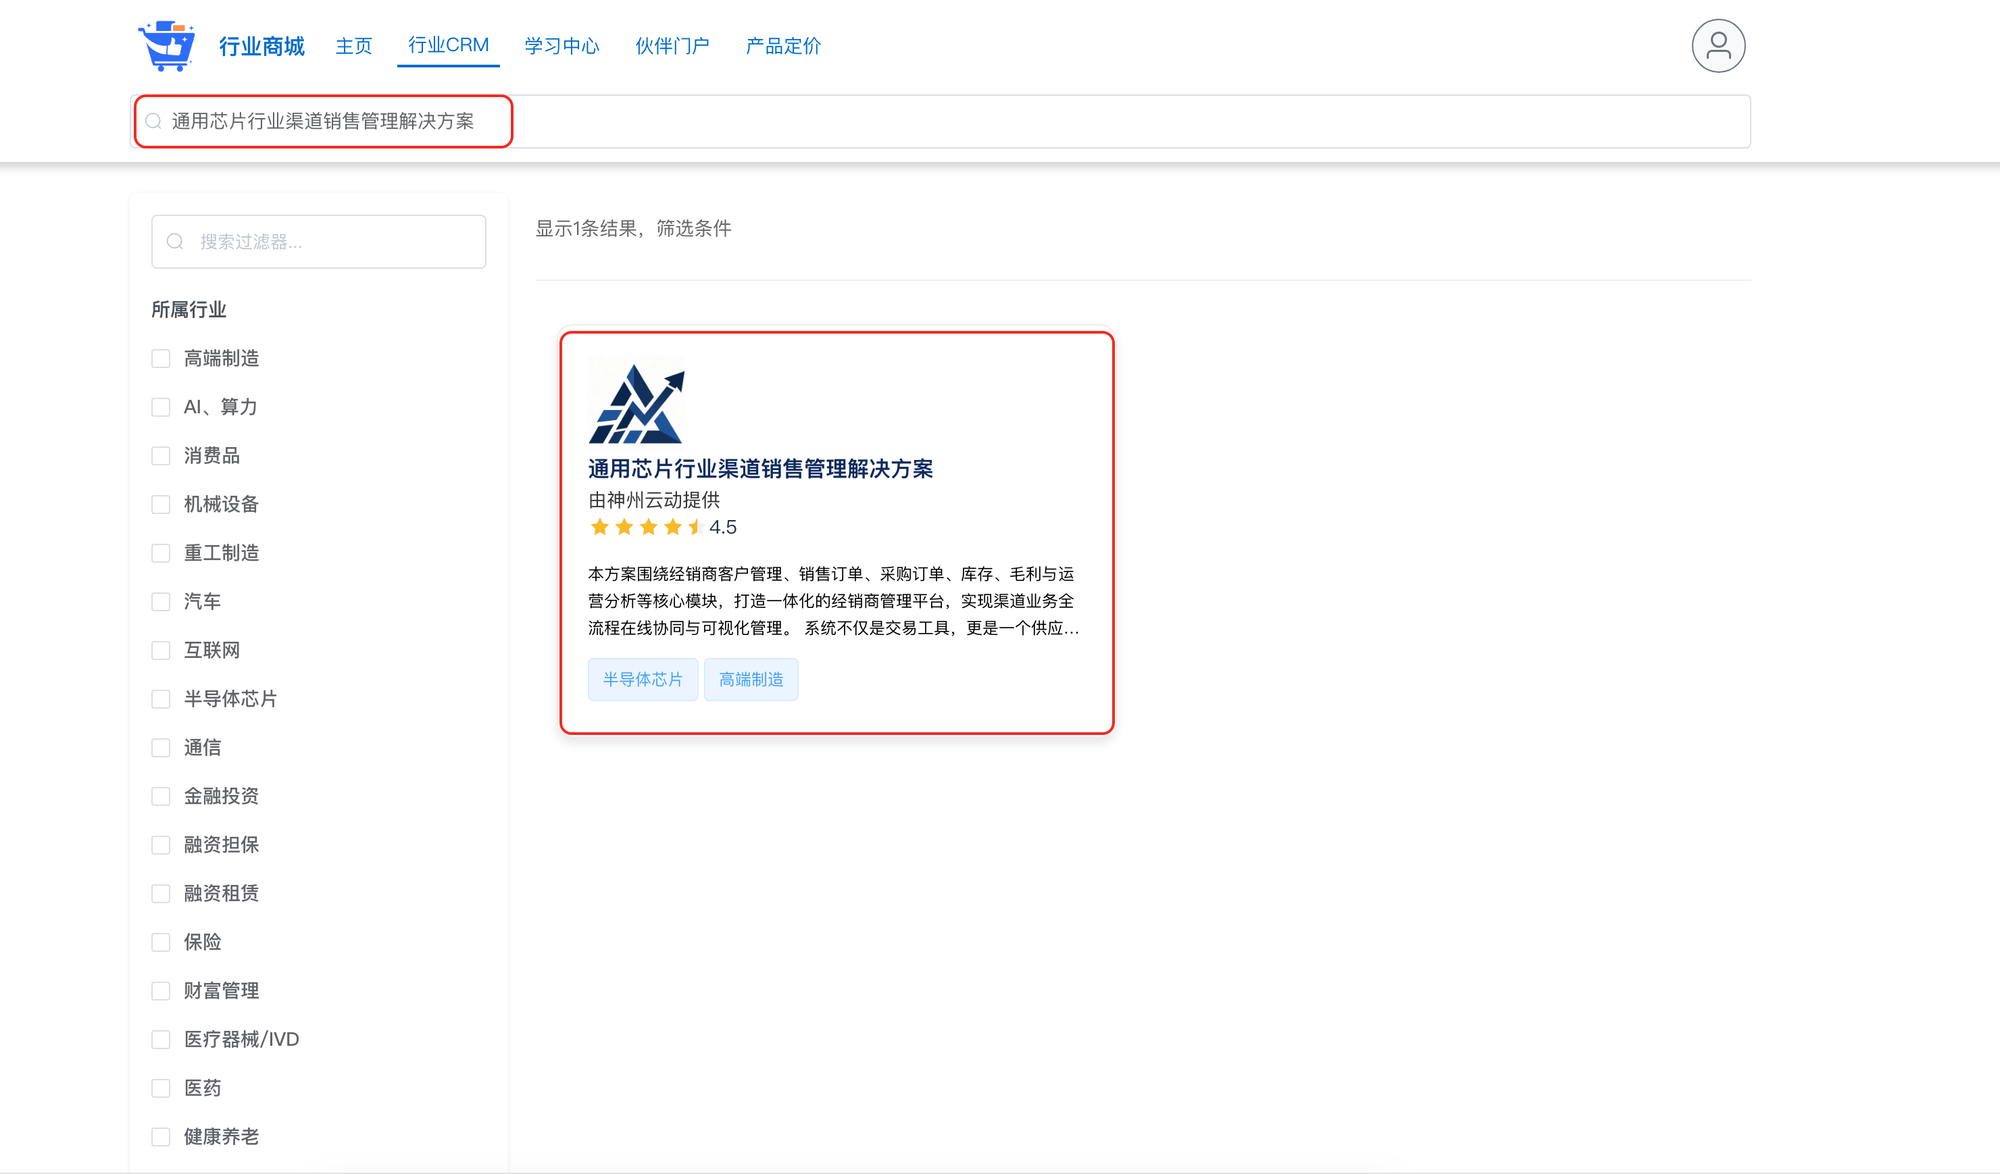Tick the 汽车 industry checkbox
The height and width of the screenshot is (1174, 2000).
(161, 602)
